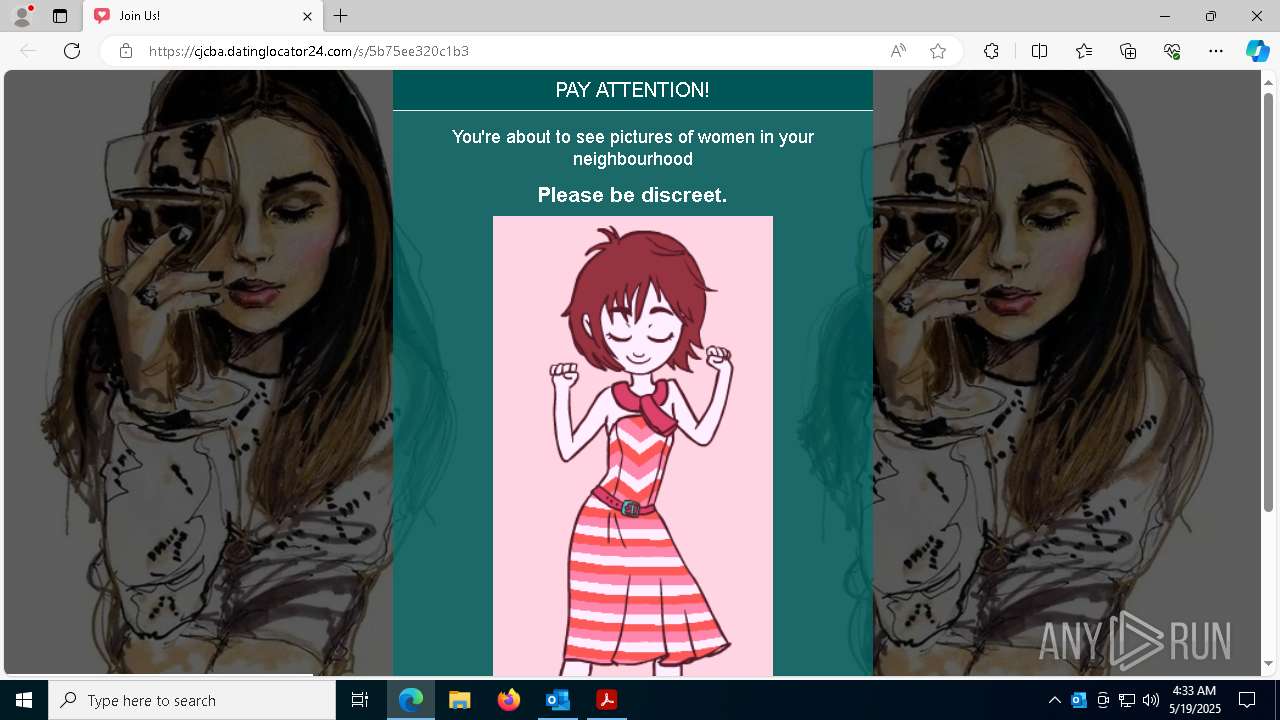Click the taskbar search box
1280x720 pixels.
192,700
